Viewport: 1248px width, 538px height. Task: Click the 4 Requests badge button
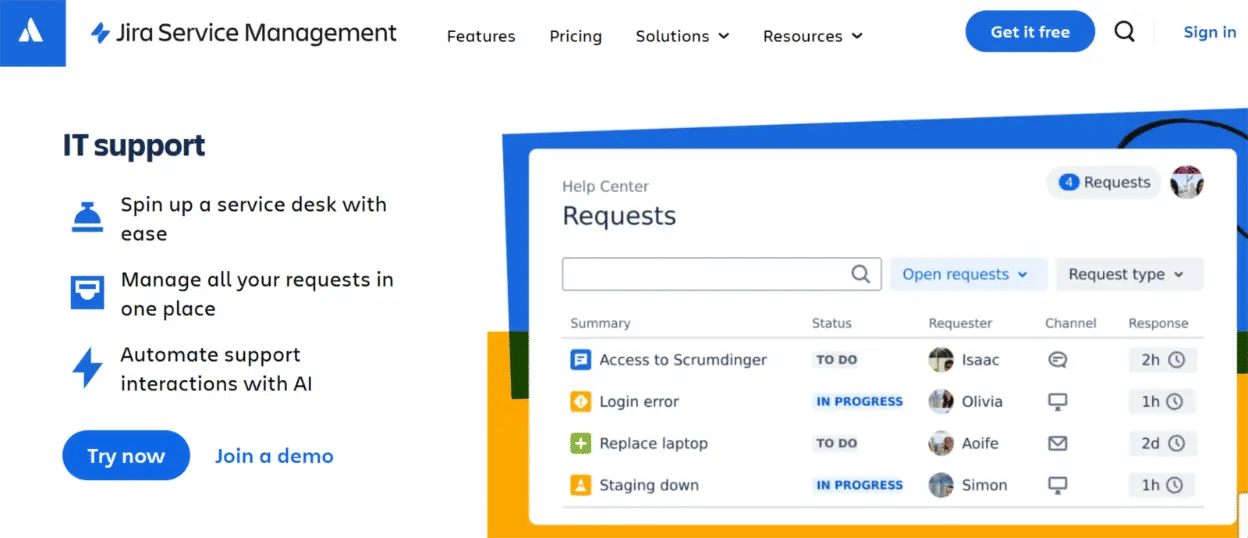pos(1104,182)
